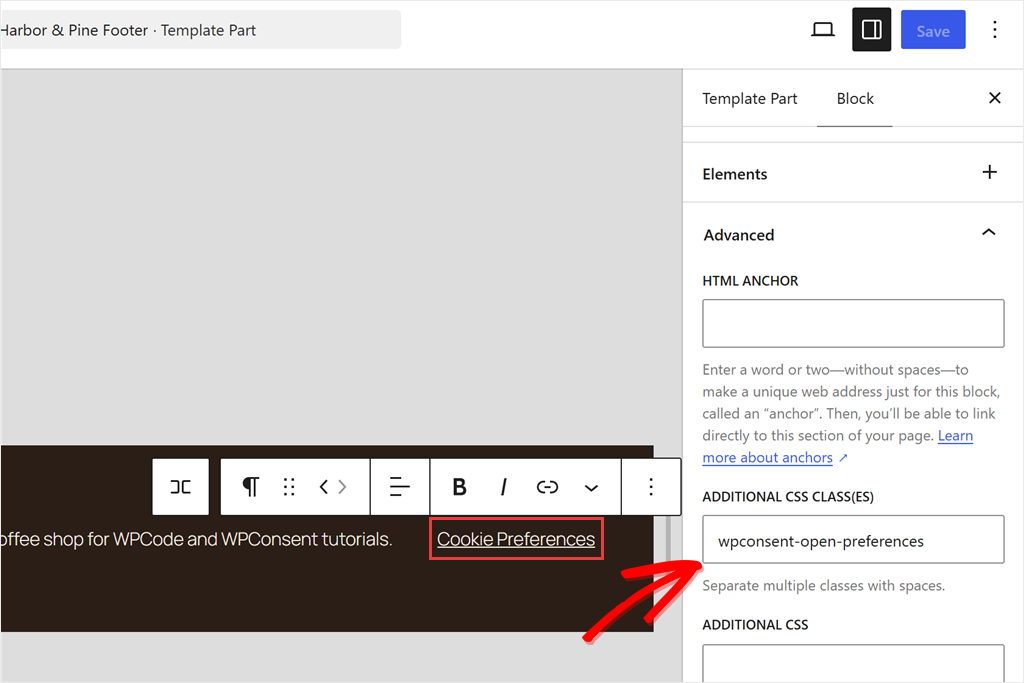Click the drag handle dots icon
The height and width of the screenshot is (683, 1024).
click(x=289, y=487)
